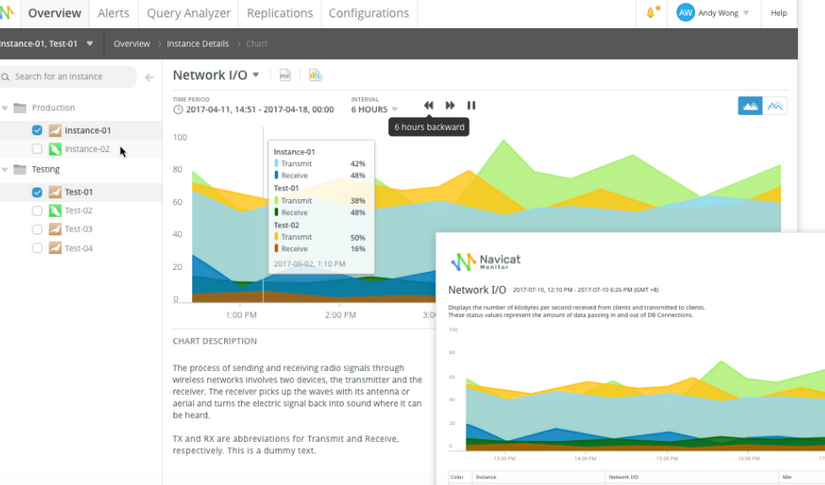The width and height of the screenshot is (825, 485).
Task: Check the Test-02 checkbox
Action: (x=37, y=211)
